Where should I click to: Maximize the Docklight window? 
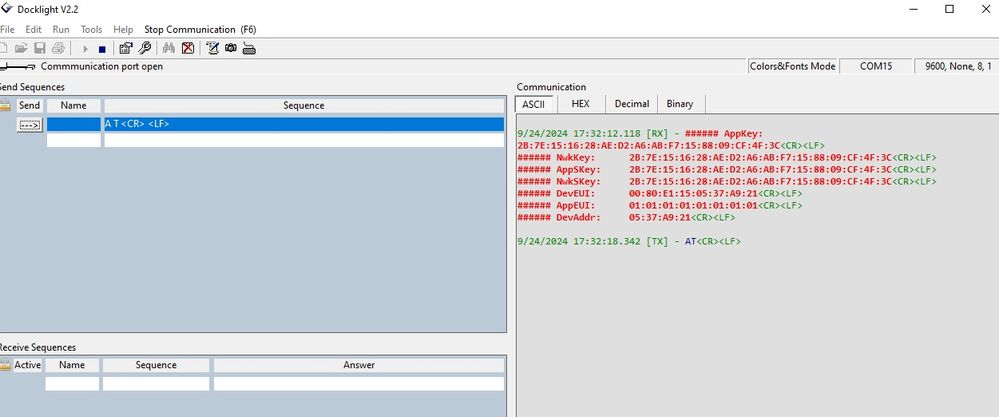pos(949,9)
